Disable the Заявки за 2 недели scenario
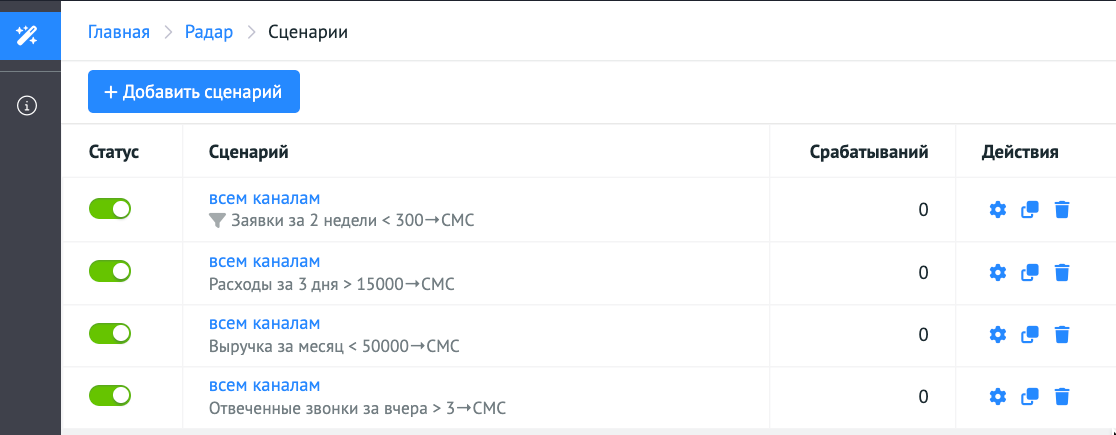 [x=110, y=209]
